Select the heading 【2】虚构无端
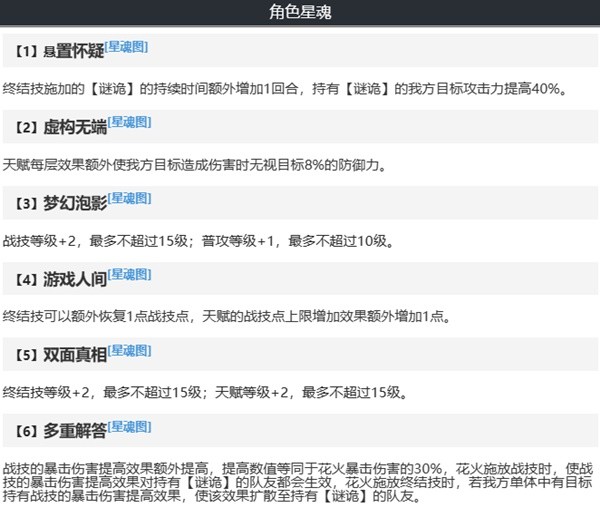 62,127
